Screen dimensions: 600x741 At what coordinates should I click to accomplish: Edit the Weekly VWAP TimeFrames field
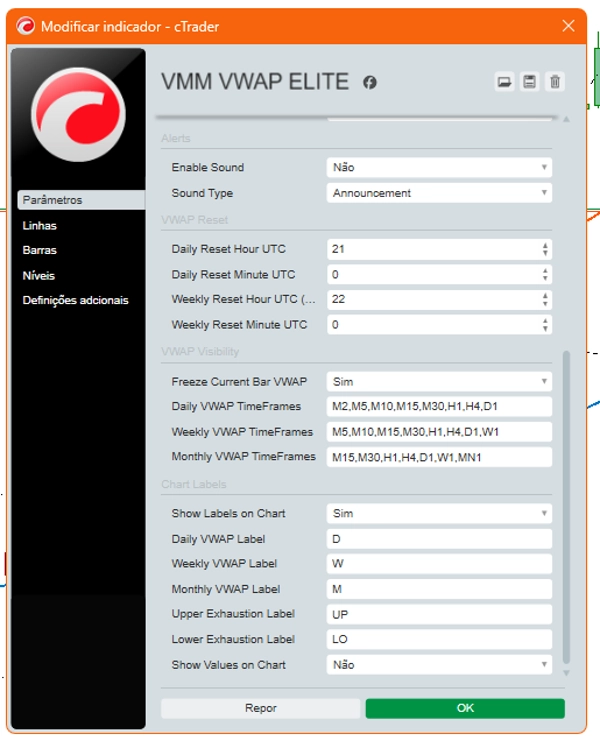(439, 432)
